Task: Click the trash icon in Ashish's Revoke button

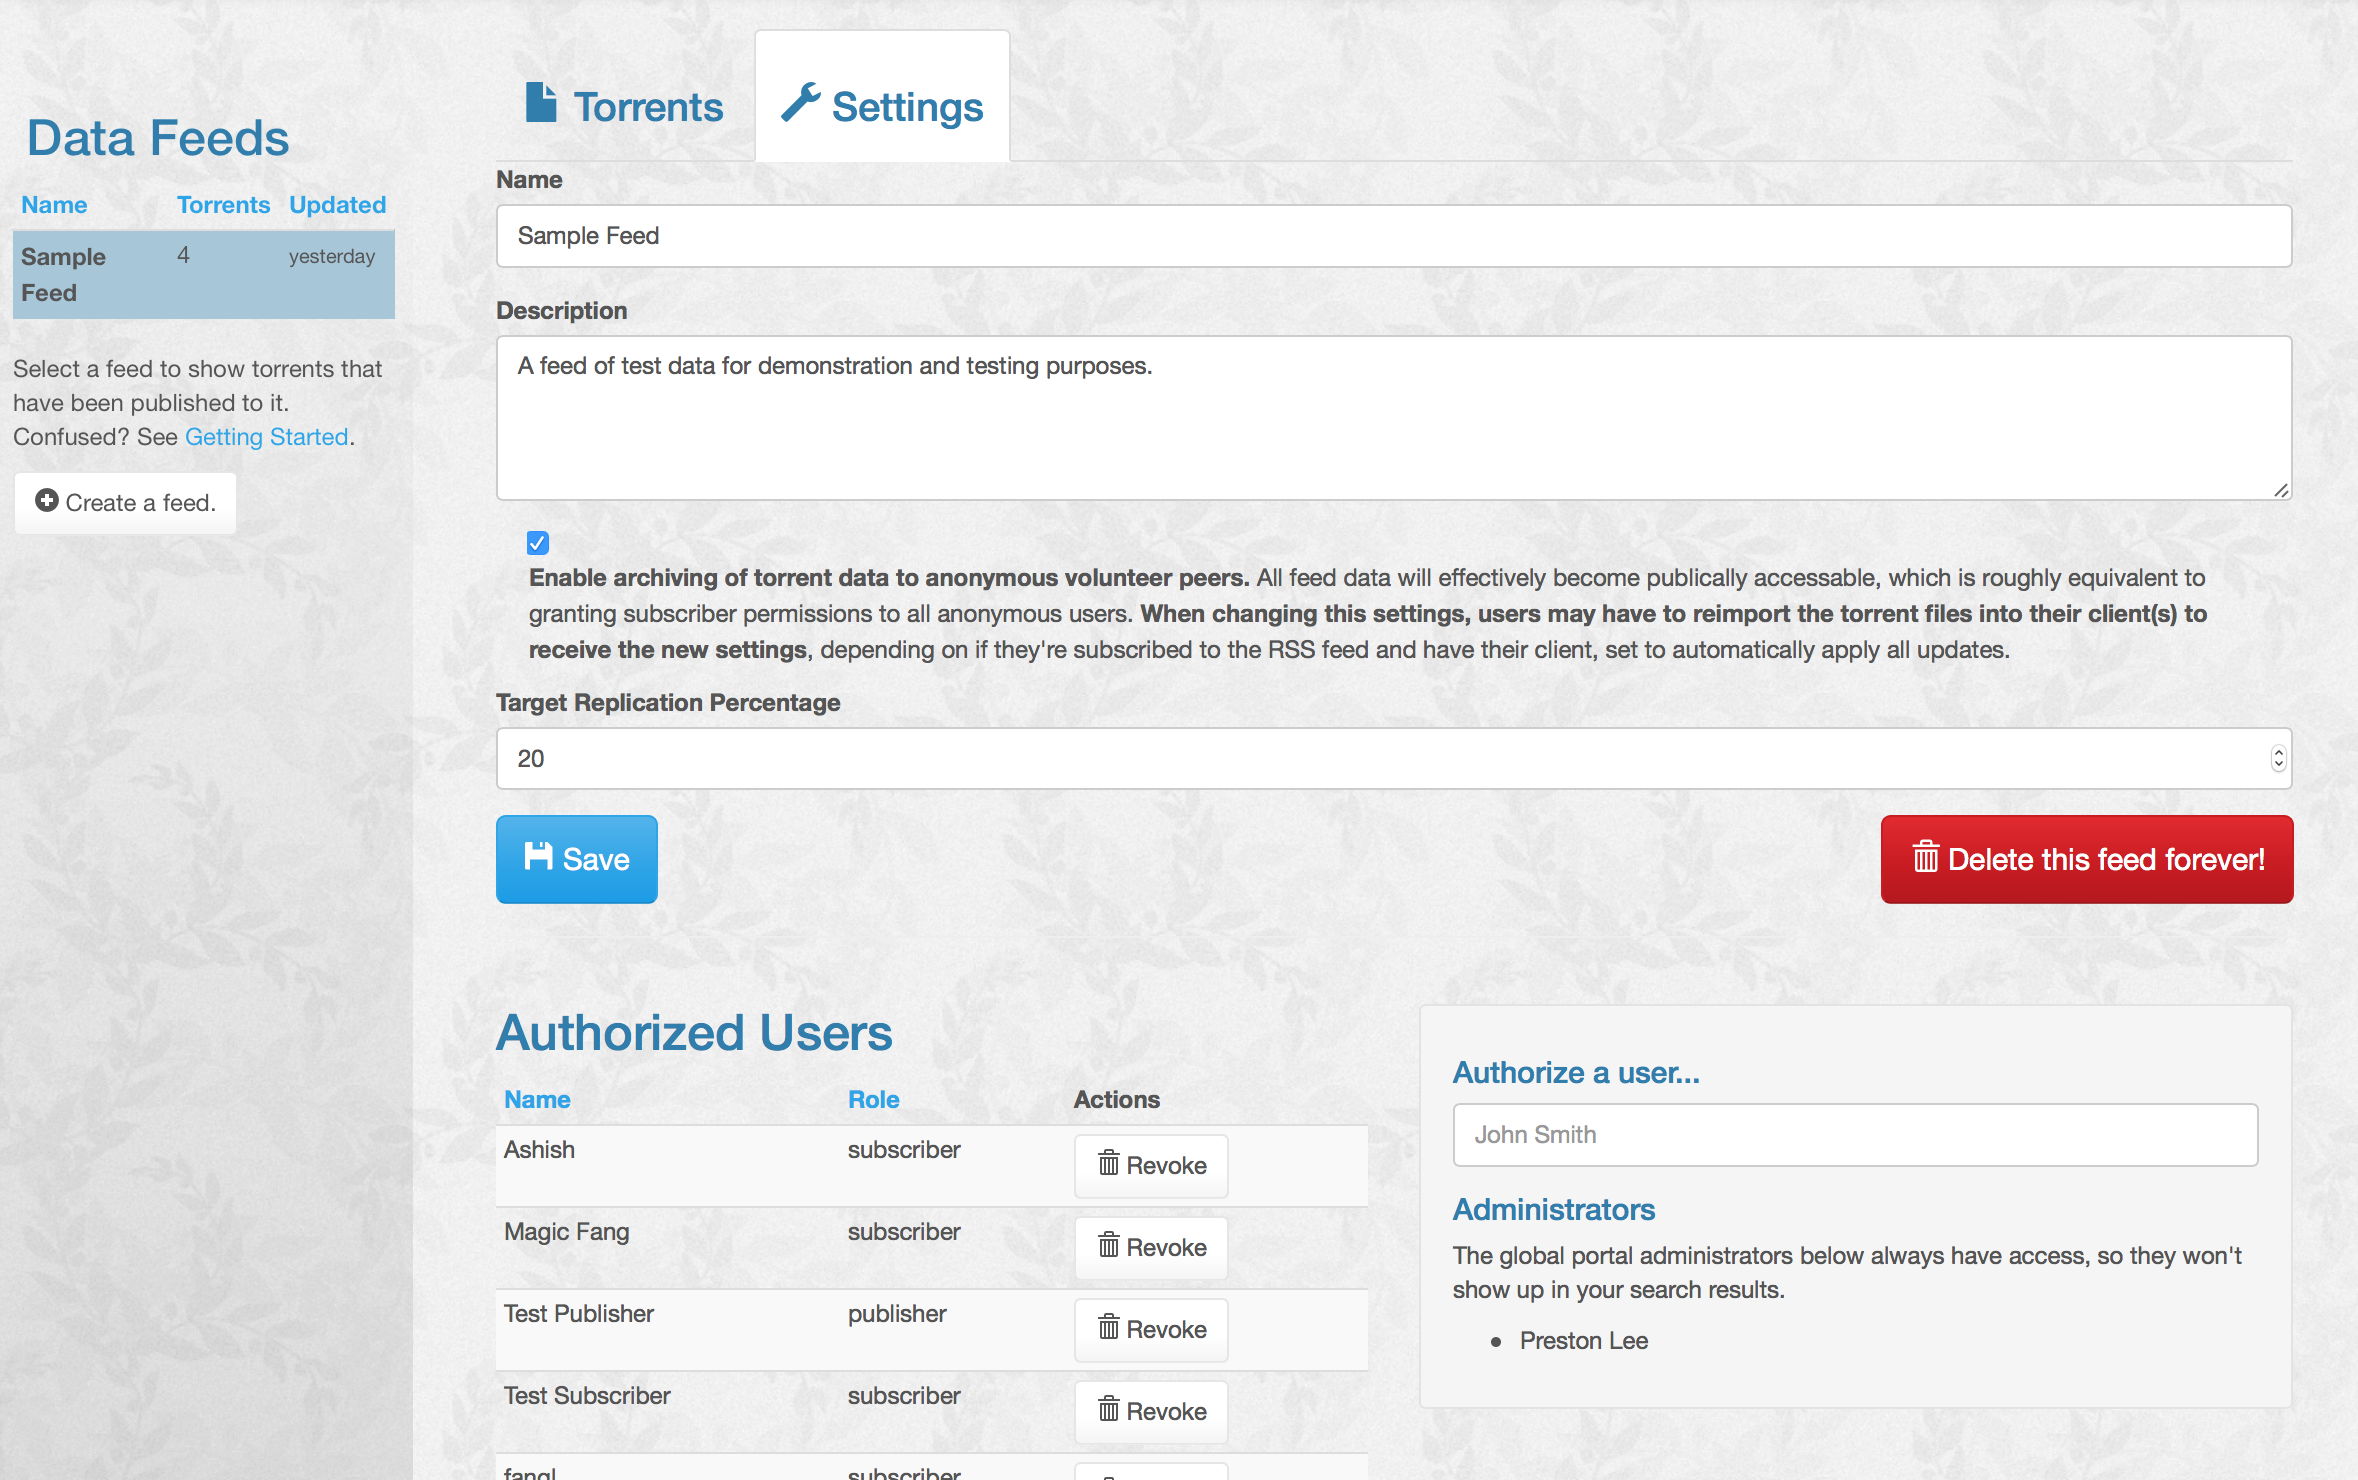Action: click(x=1108, y=1163)
